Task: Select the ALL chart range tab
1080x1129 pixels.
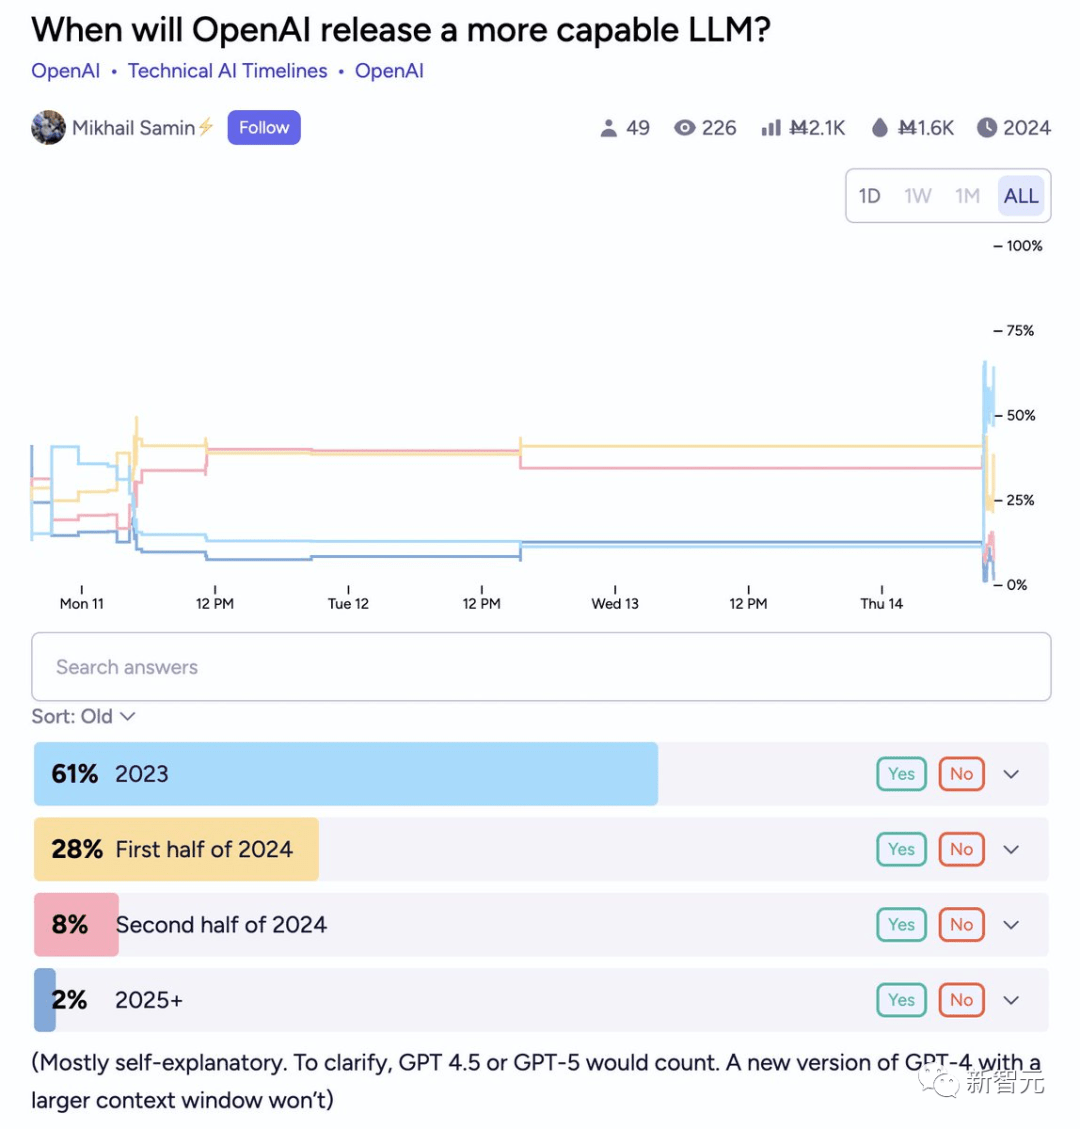Action: (x=1021, y=196)
